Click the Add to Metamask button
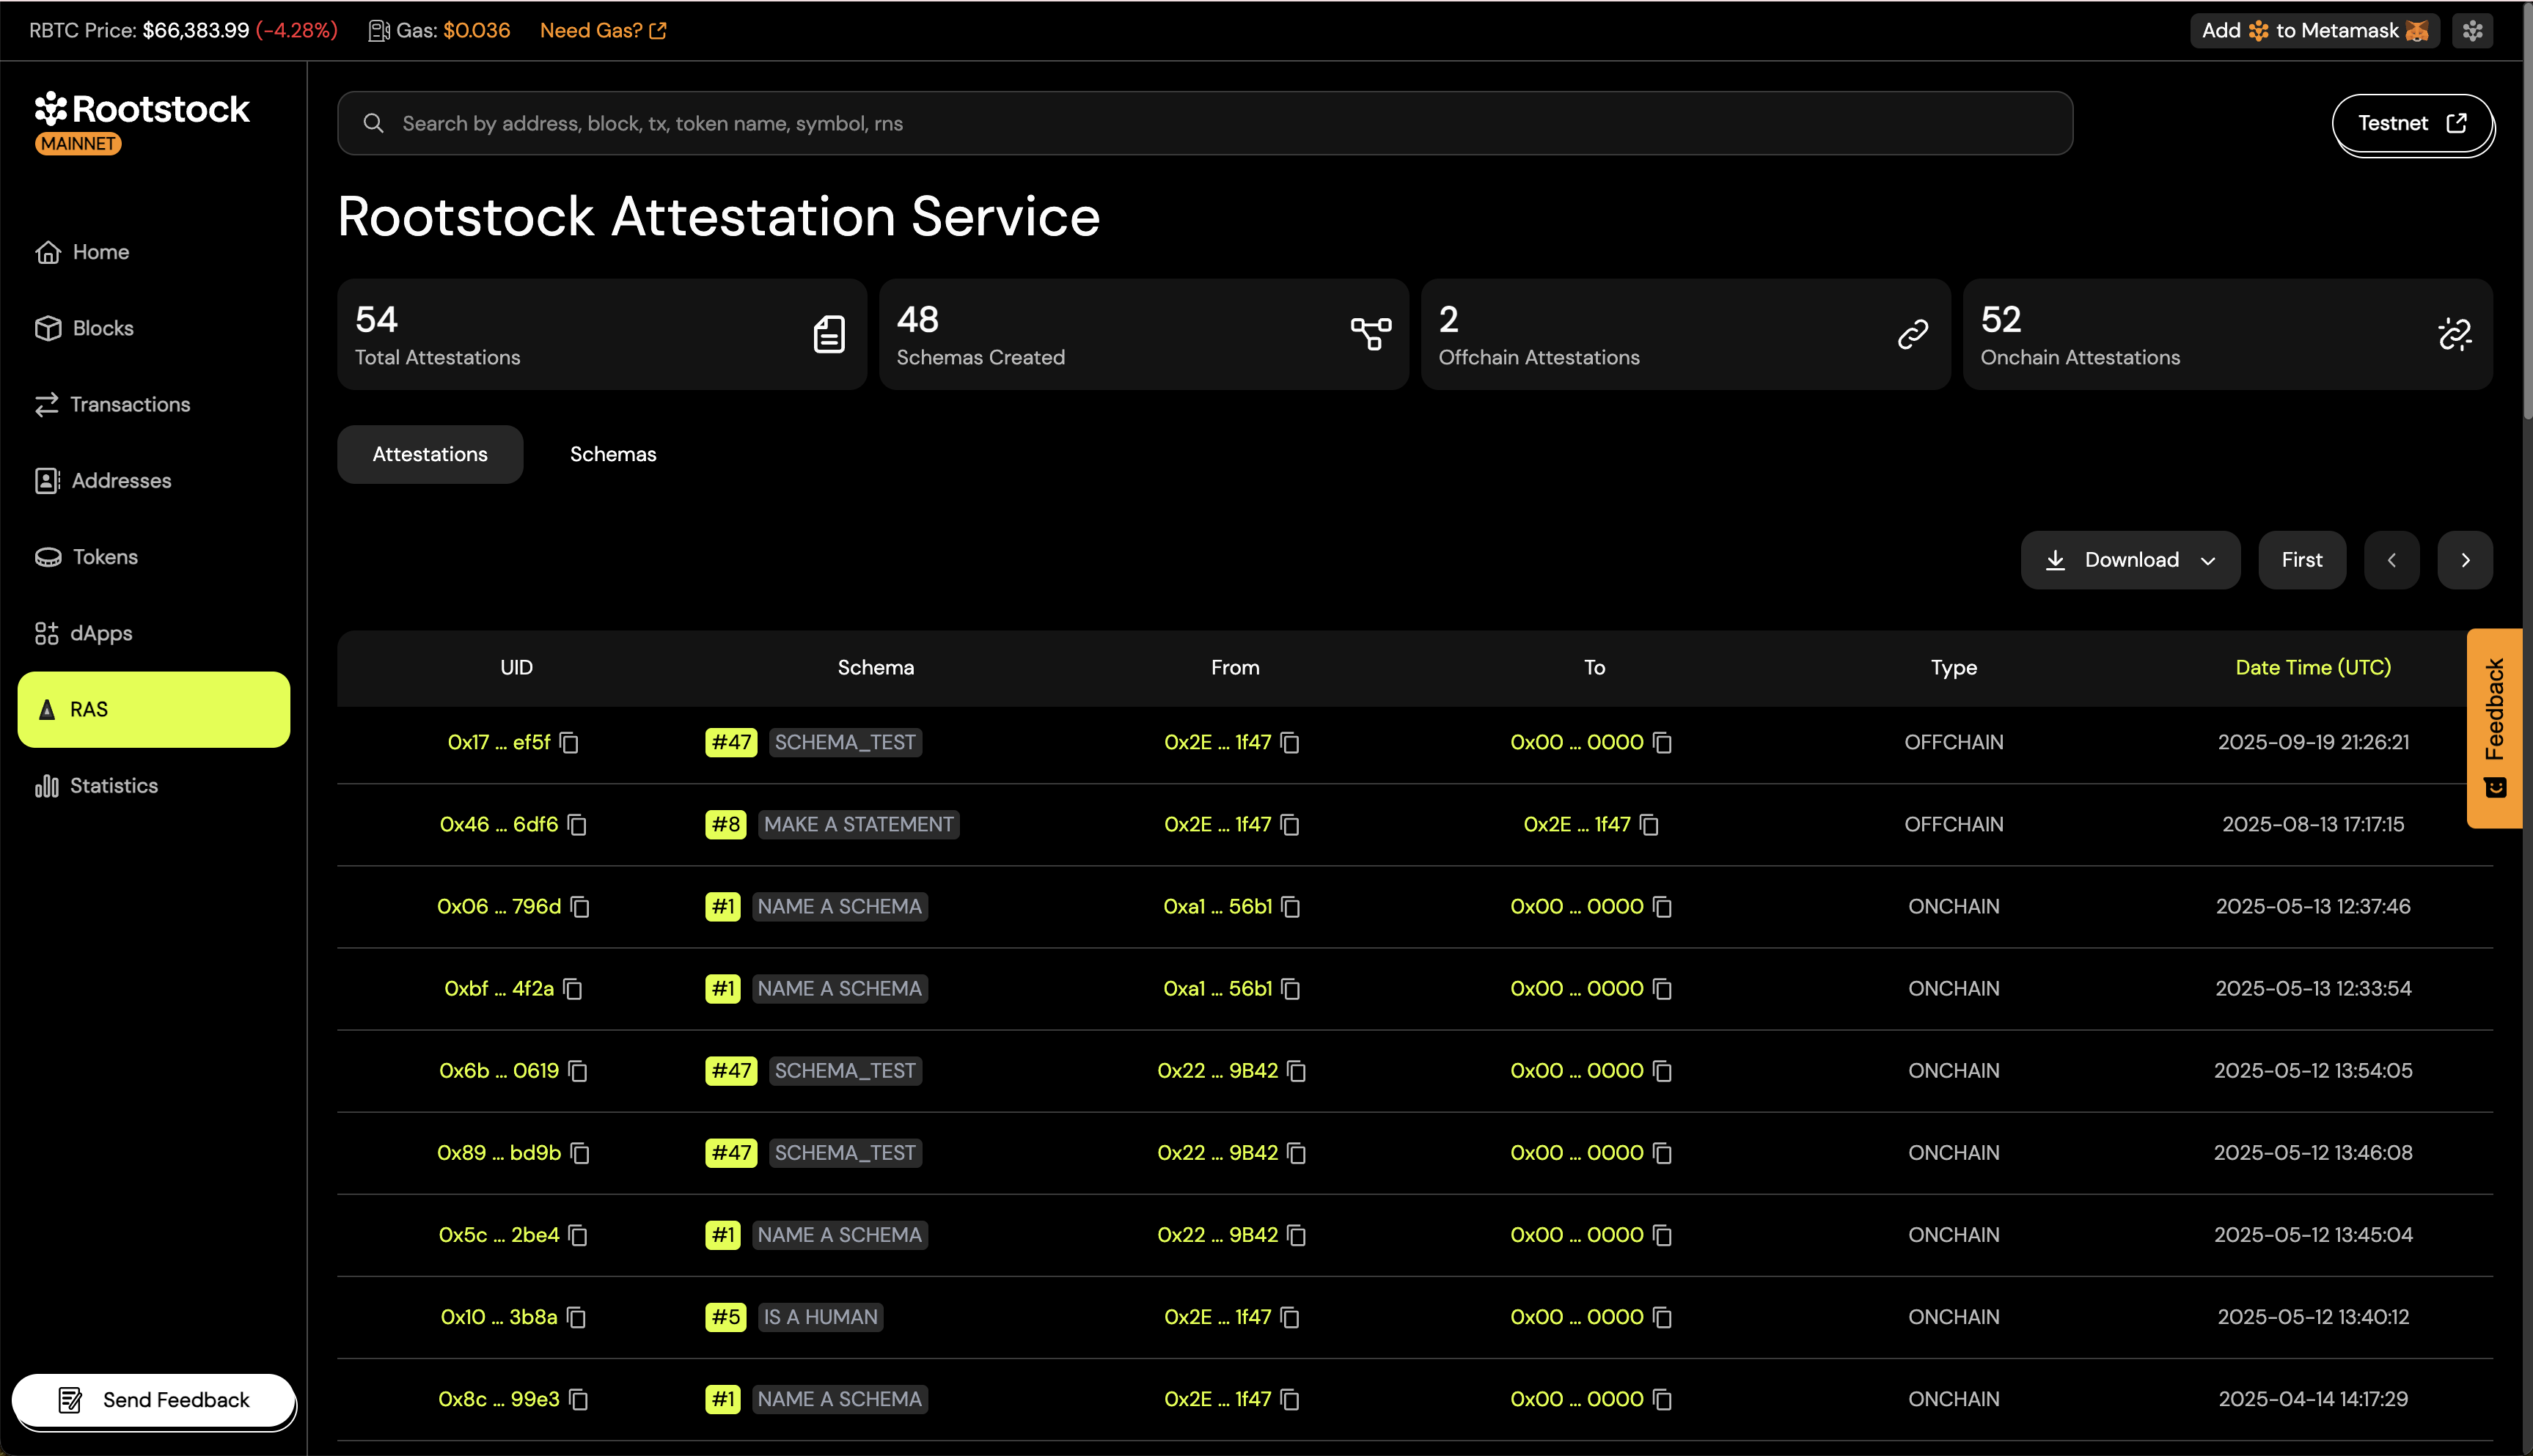This screenshot has height=1456, width=2533. pyautogui.click(x=2314, y=31)
